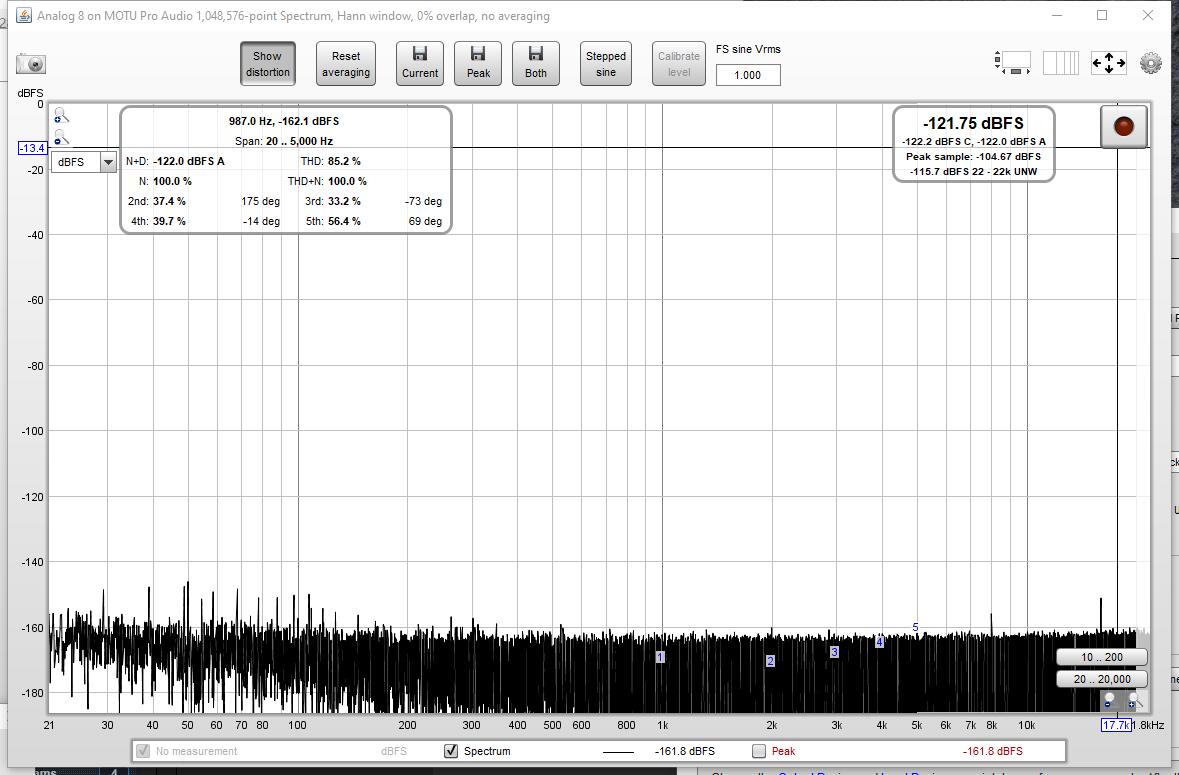Click the -121.75 dBFS level readout

coord(973,123)
